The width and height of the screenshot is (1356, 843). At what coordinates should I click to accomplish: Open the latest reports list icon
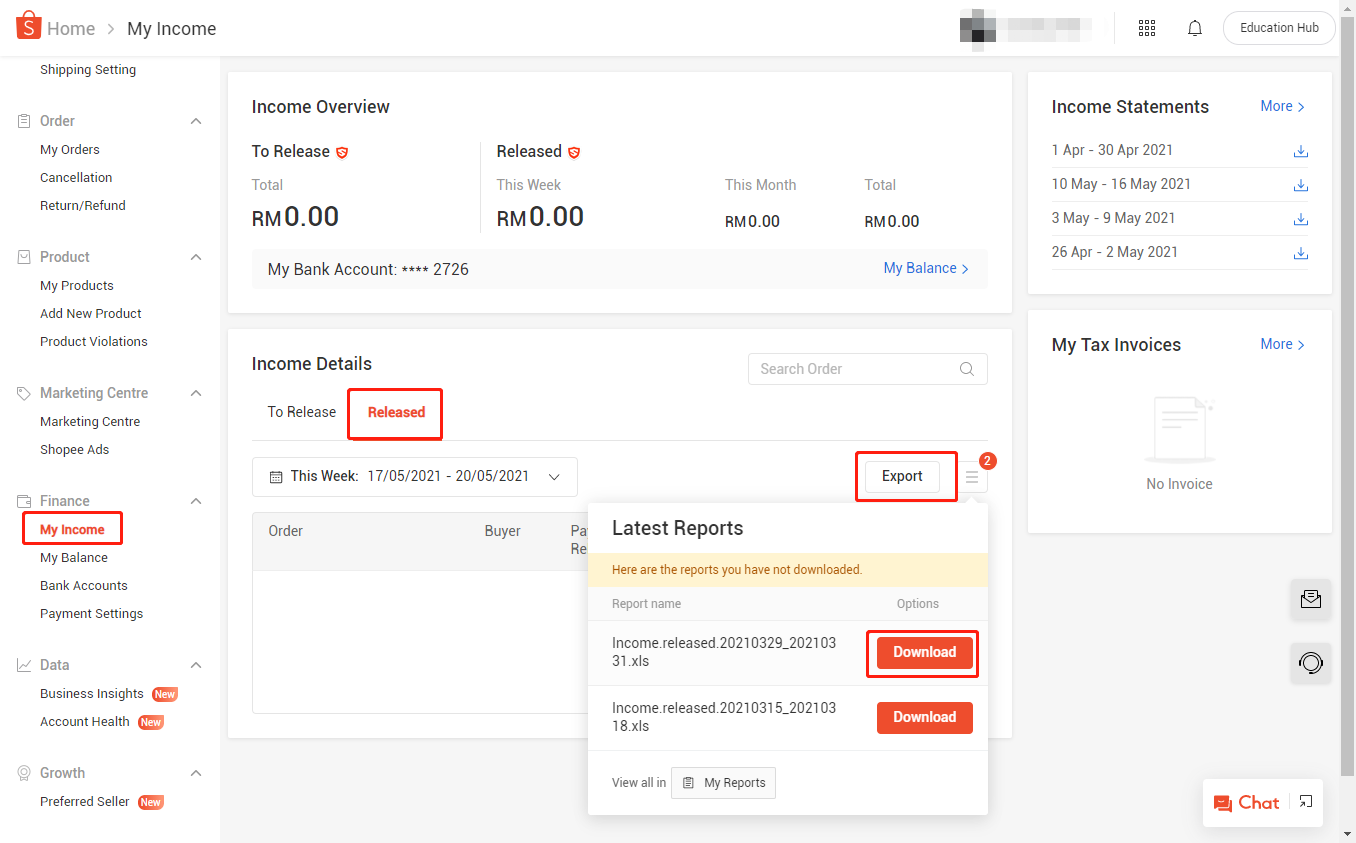[972, 477]
